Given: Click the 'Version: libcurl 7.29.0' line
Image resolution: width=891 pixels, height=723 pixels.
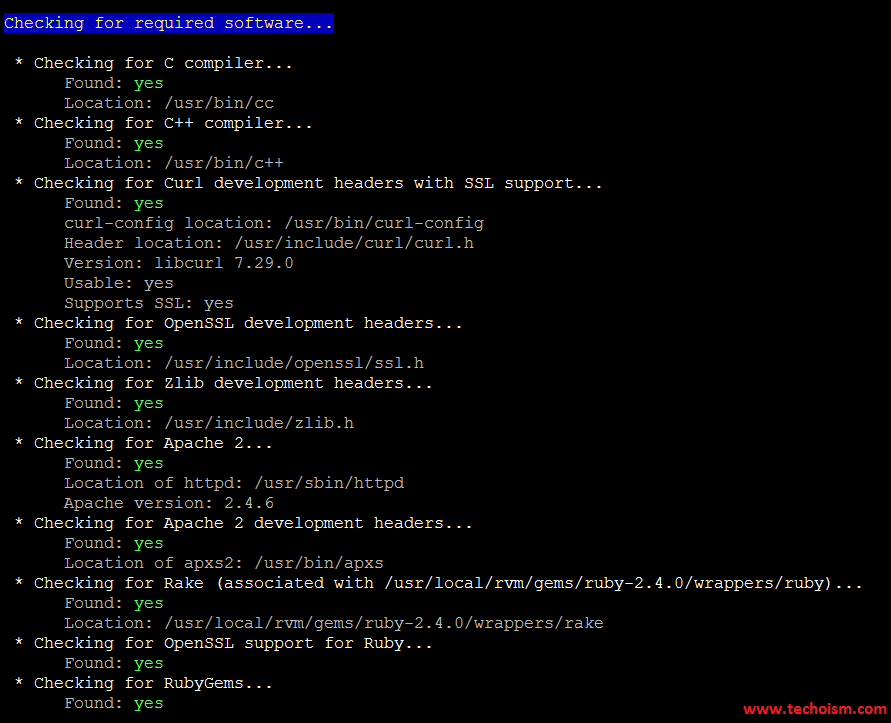Looking at the screenshot, I should pos(178,263).
